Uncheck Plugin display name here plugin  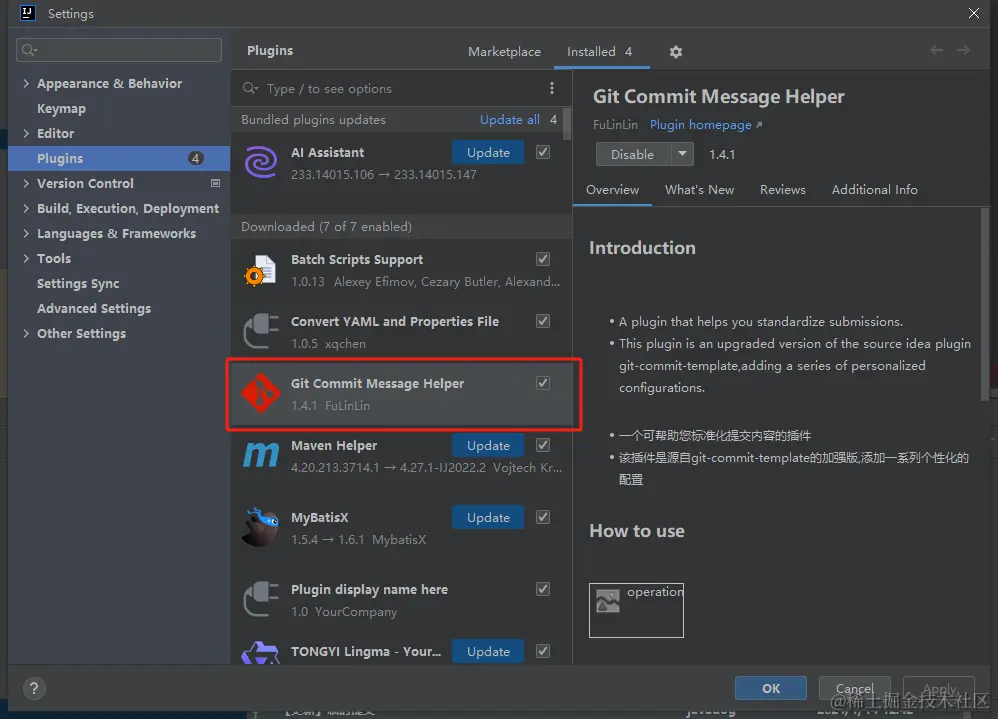(x=543, y=589)
